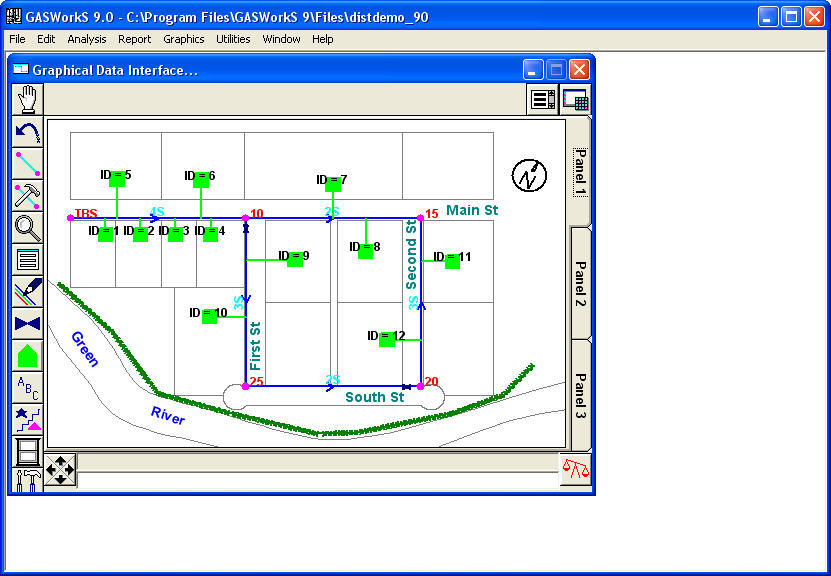Activate the zoom magnifier tool
Screen dimensions: 831x576
(x=26, y=227)
